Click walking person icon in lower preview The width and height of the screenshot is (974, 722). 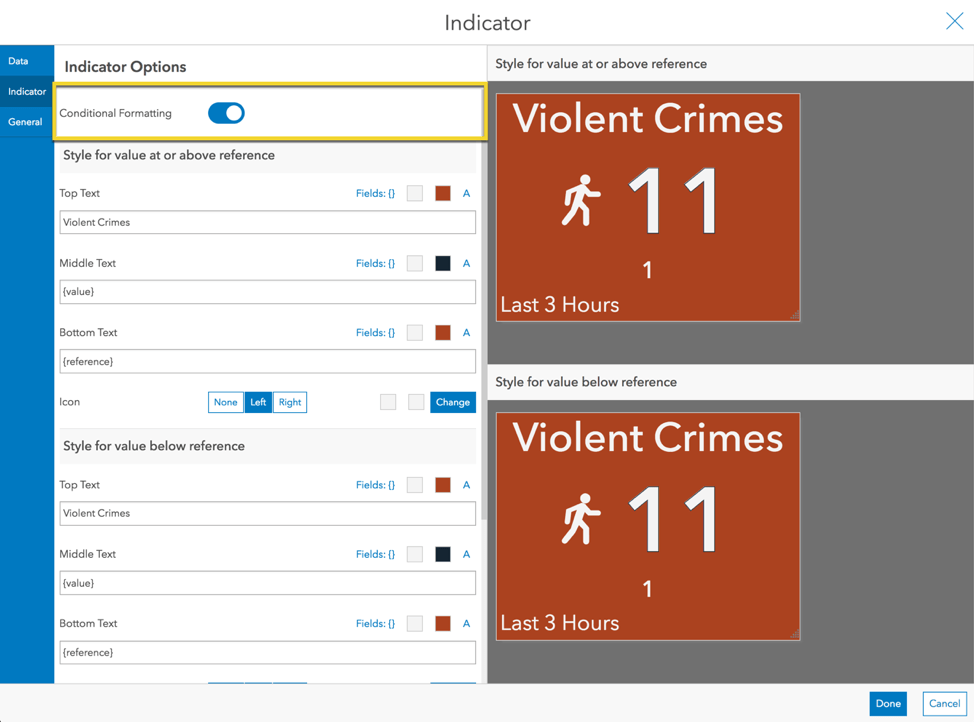tap(581, 520)
